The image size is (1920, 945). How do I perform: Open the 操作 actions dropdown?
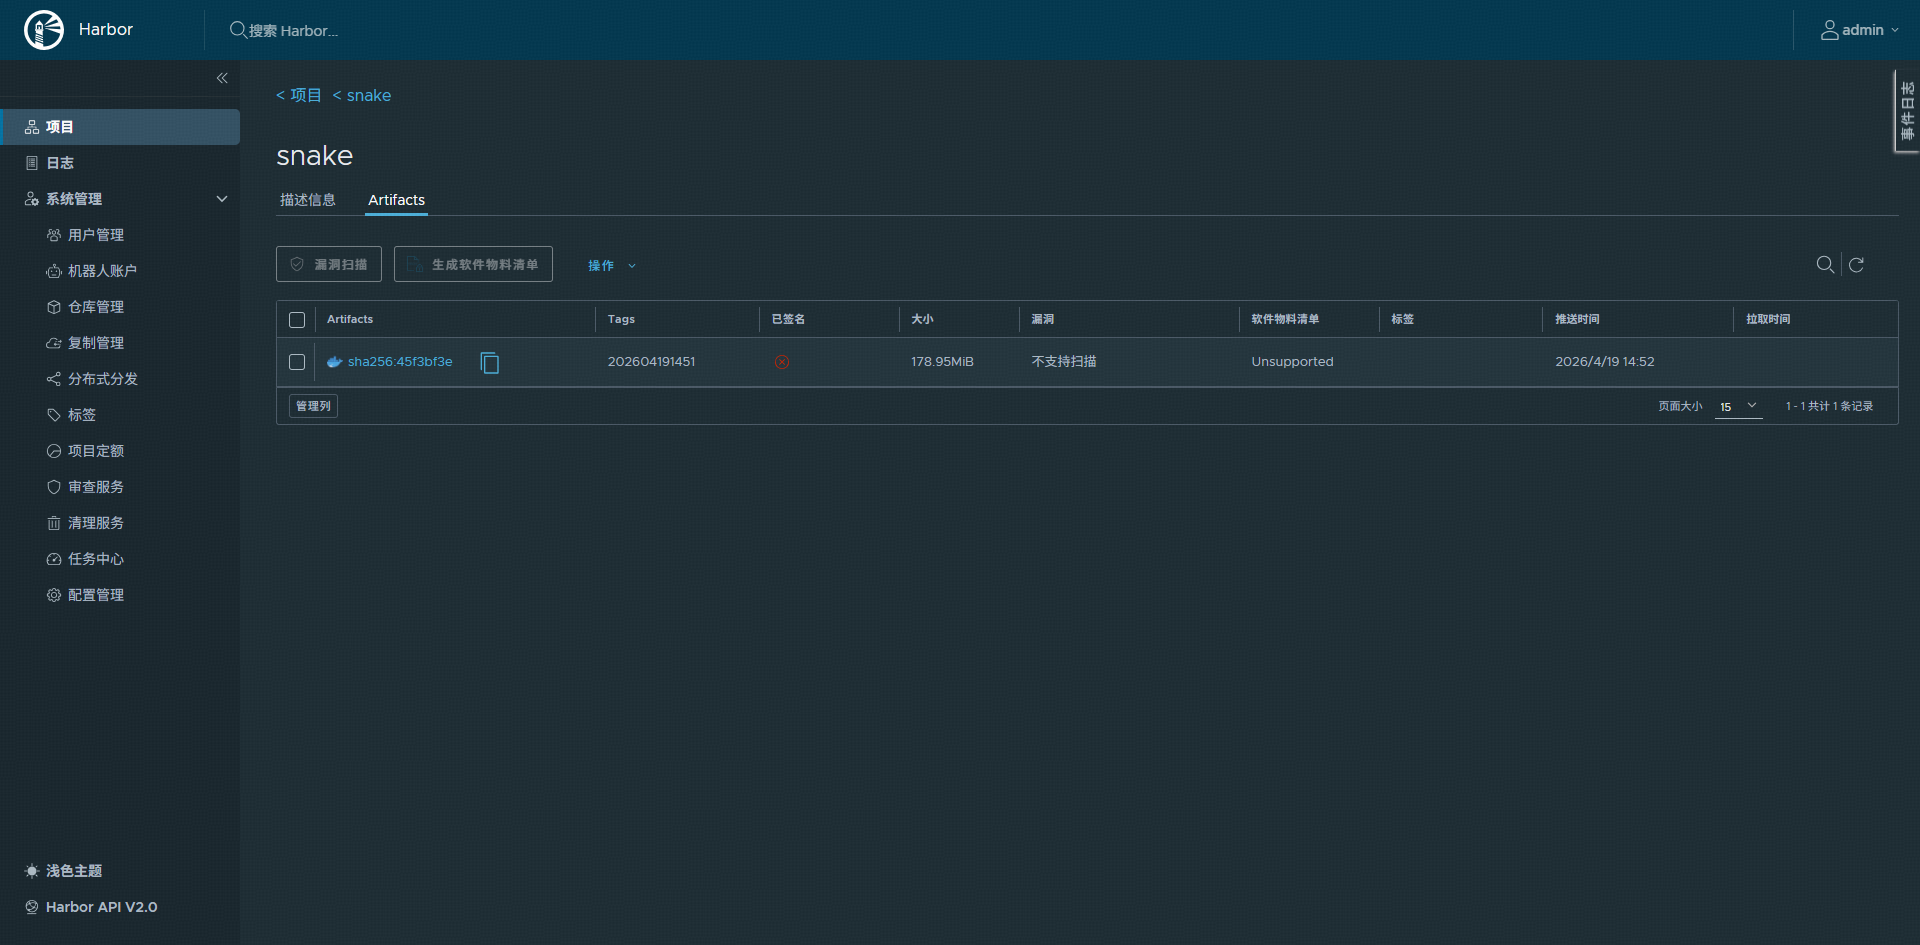612,265
